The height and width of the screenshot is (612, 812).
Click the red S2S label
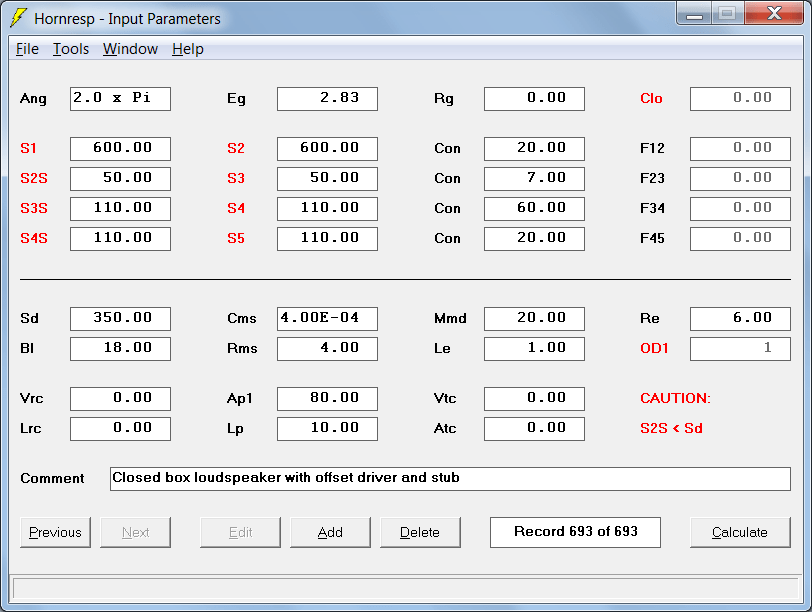click(34, 179)
